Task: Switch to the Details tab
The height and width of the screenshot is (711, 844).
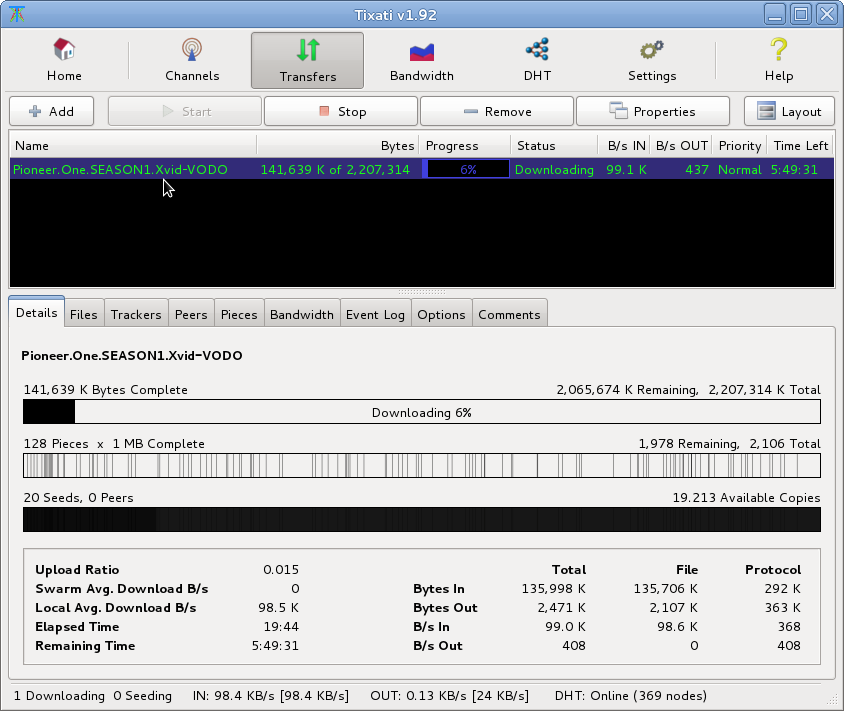Action: click(37, 313)
